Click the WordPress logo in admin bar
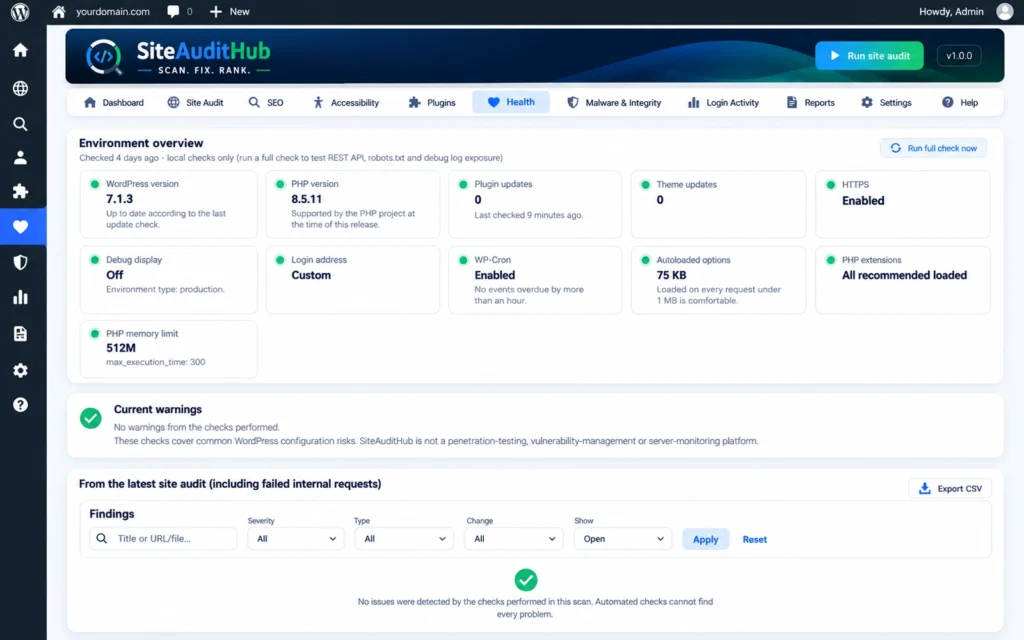Screen dimensions: 1024x640 click(x=20, y=12)
